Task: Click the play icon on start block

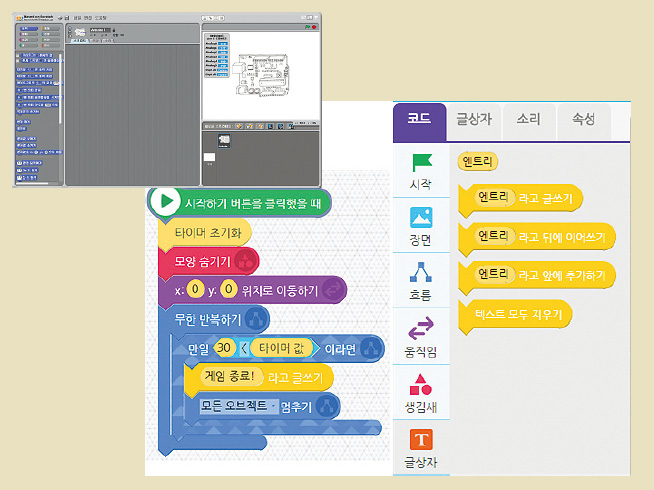Action: pyautogui.click(x=165, y=201)
